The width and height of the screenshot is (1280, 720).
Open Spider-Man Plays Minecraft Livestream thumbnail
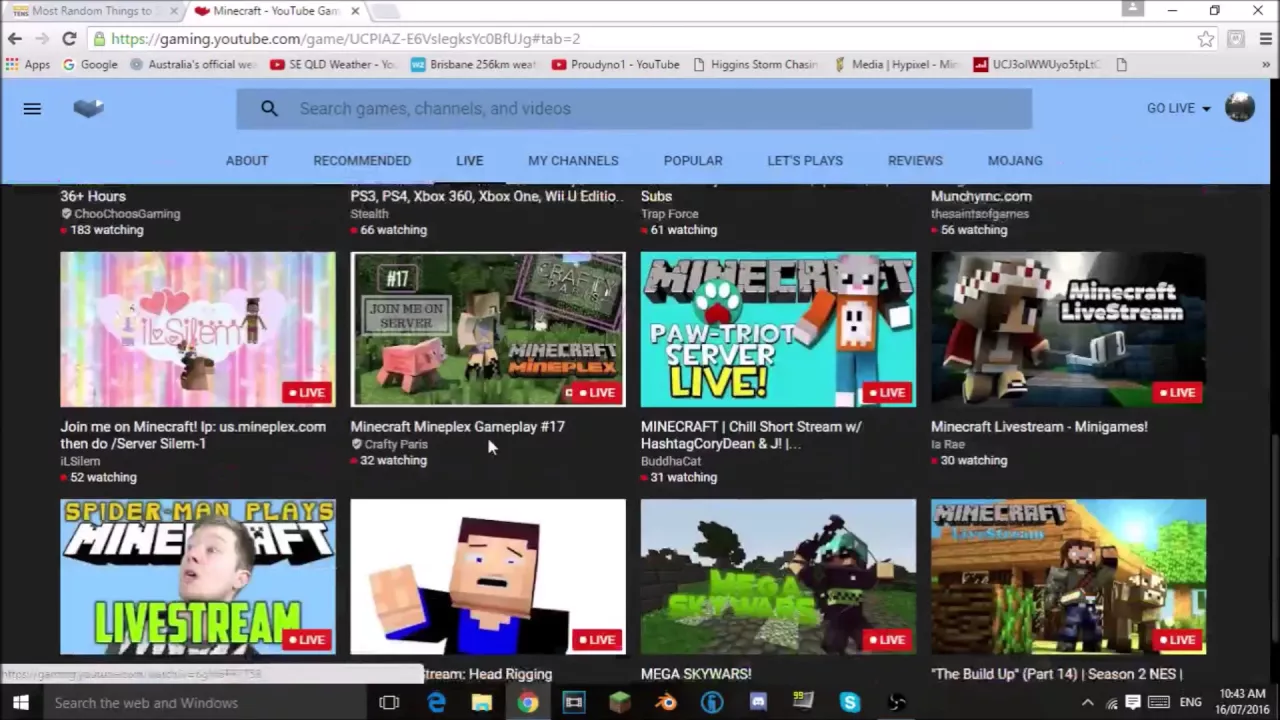198,577
